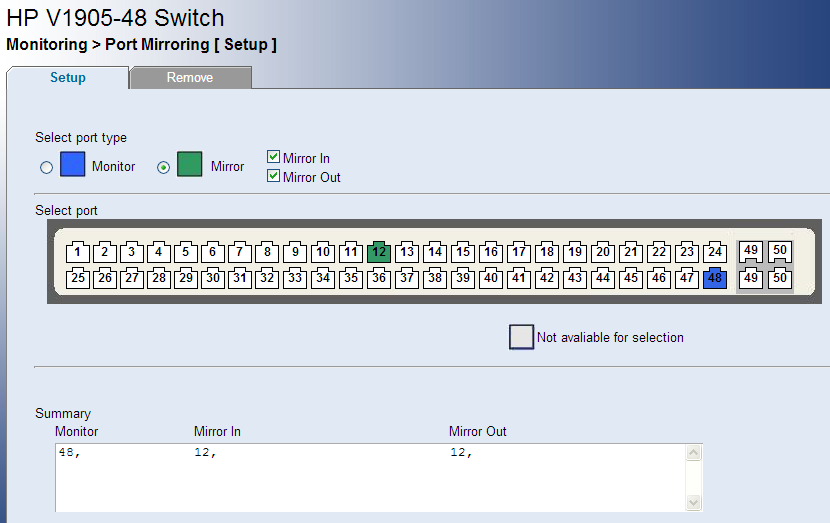The image size is (830, 523).
Task: Click the blue Monitor color swatch
Action: (73, 164)
